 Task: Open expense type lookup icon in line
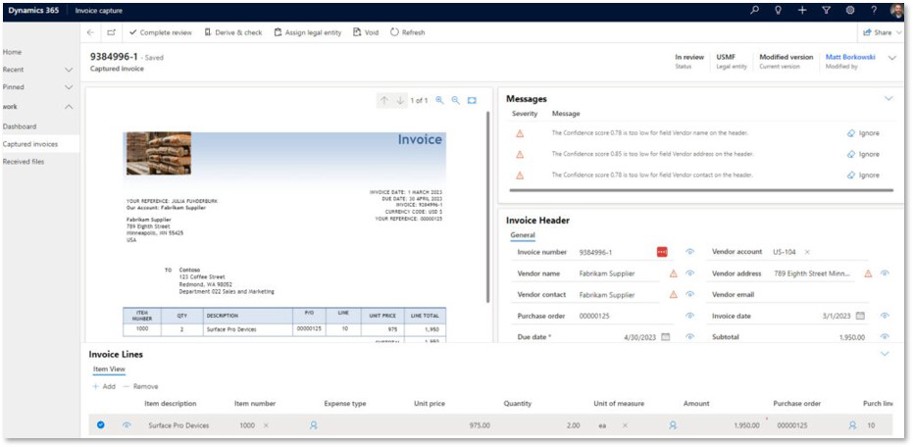pos(313,425)
